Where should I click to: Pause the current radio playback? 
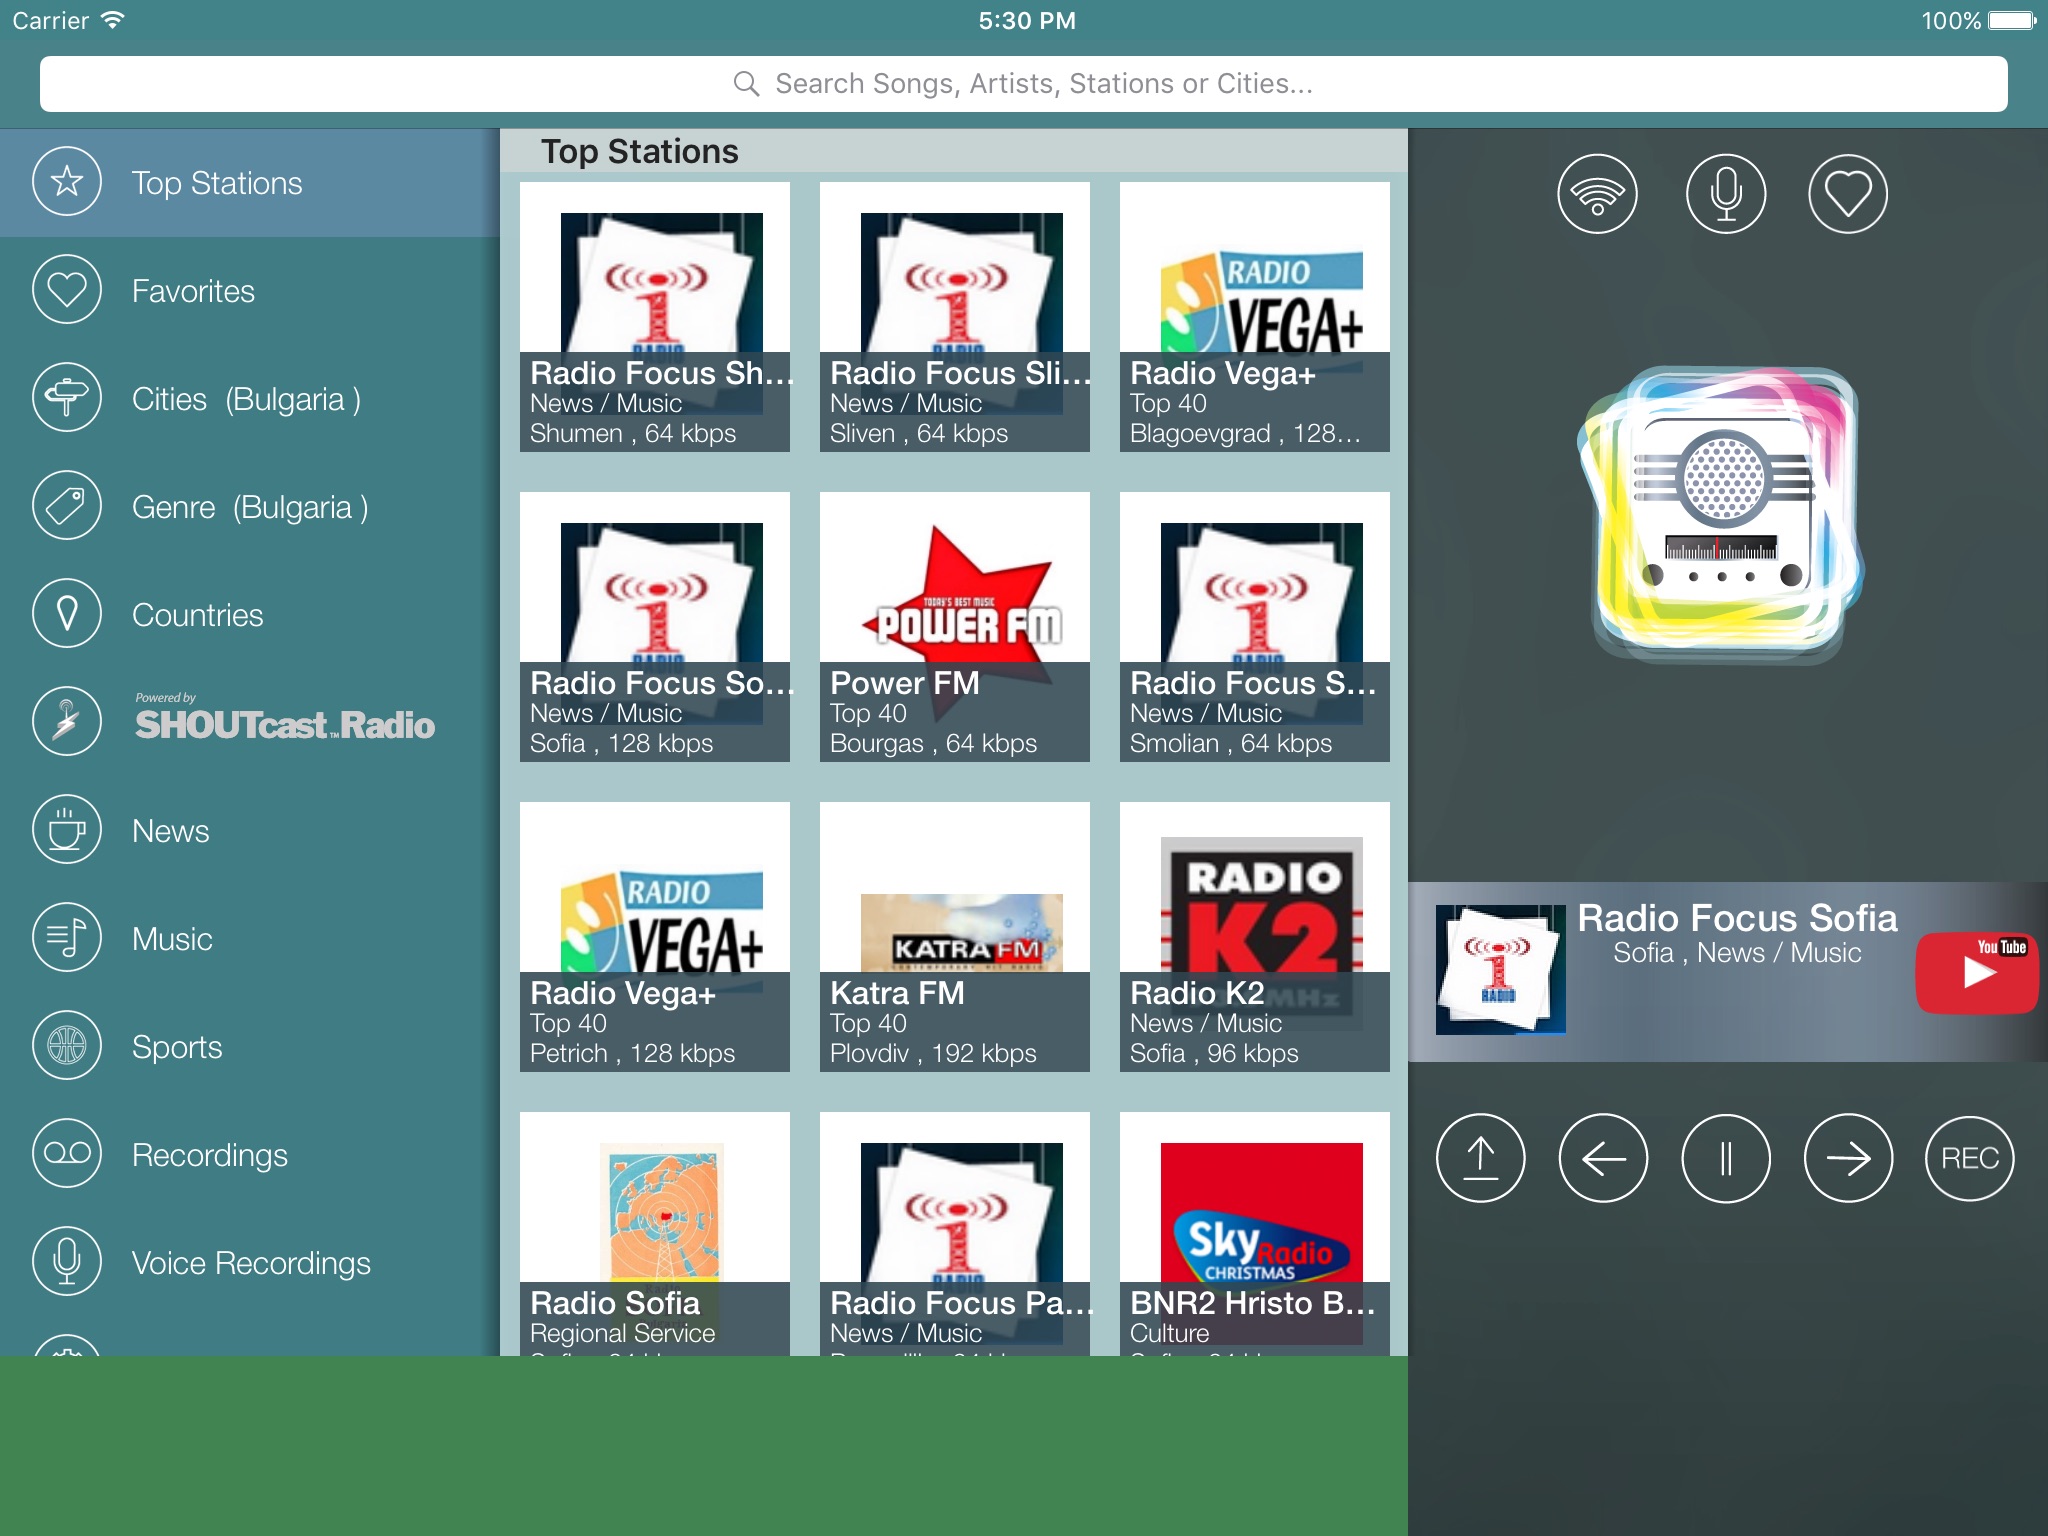pyautogui.click(x=1725, y=1158)
